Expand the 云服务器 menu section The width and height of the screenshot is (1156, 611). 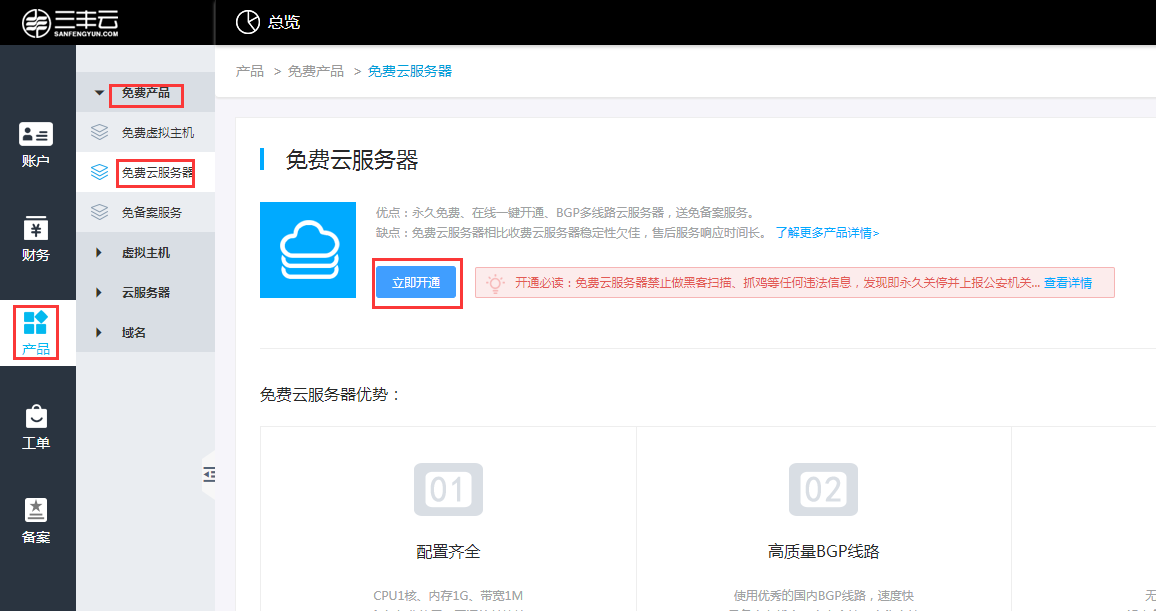145,291
